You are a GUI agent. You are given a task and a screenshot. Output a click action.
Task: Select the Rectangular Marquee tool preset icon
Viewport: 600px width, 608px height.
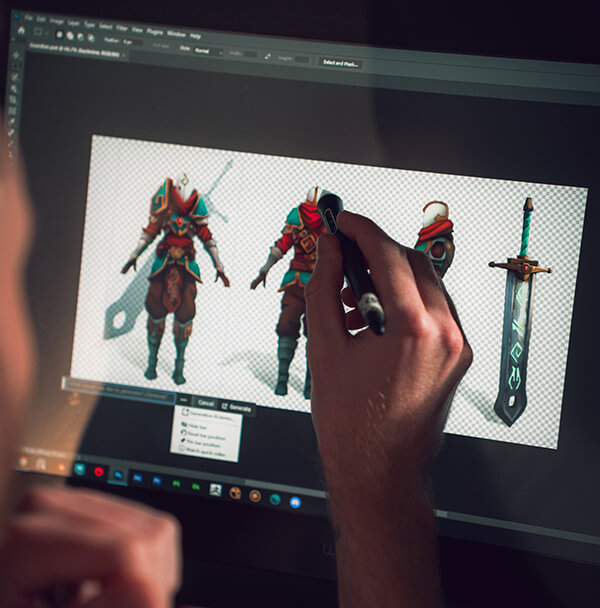coord(38,32)
